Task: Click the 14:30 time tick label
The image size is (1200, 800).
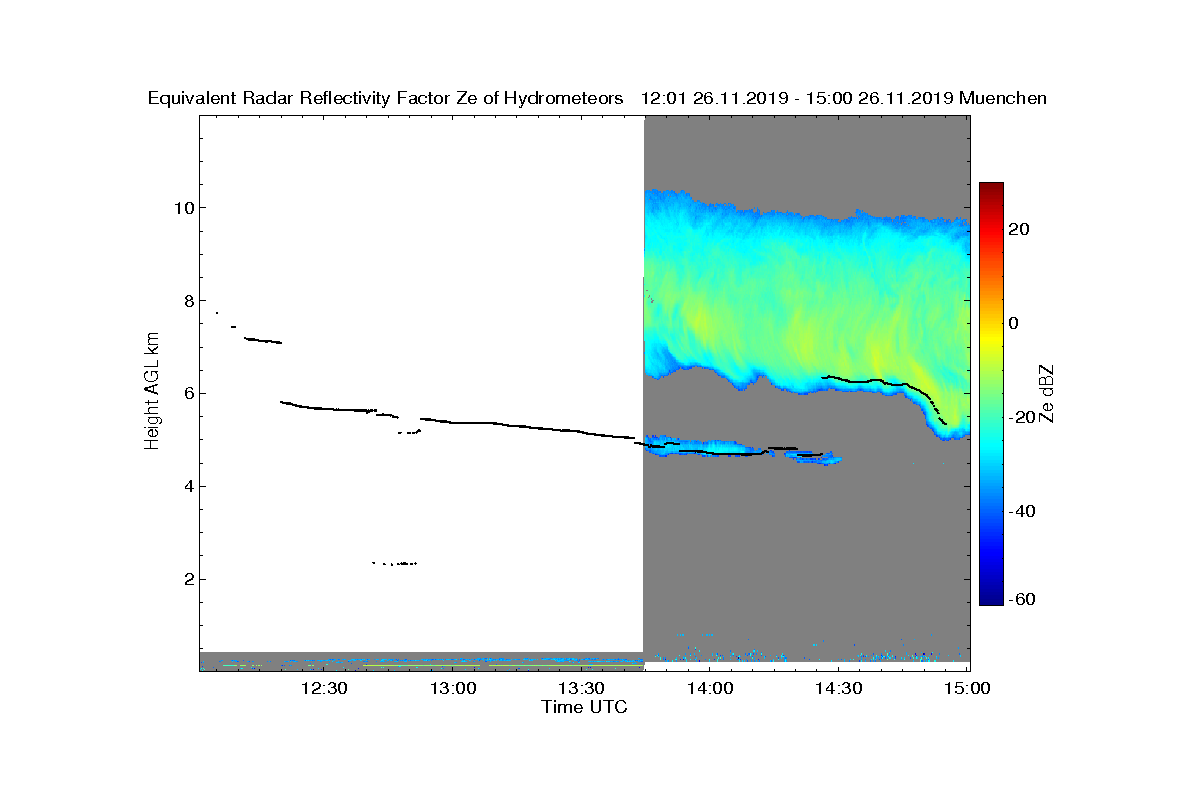Action: (x=839, y=688)
